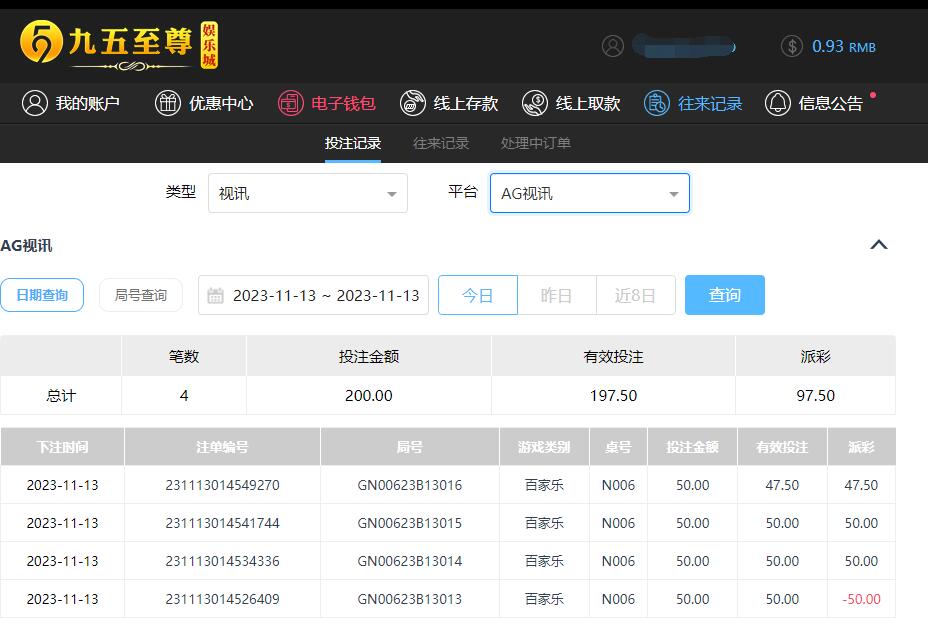928x637 pixels.
Task: Click 信息公告 menu label
Action: pos(831,104)
